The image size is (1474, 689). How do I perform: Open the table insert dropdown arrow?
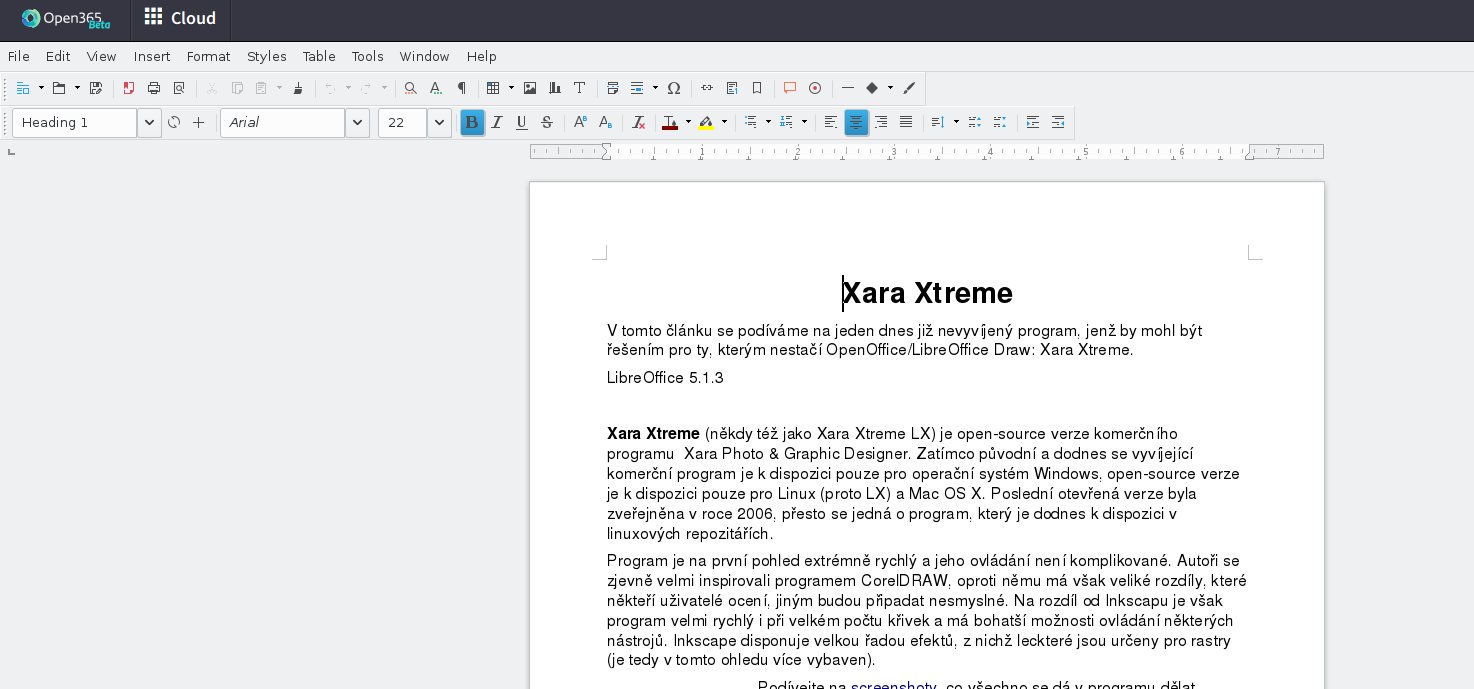(511, 88)
